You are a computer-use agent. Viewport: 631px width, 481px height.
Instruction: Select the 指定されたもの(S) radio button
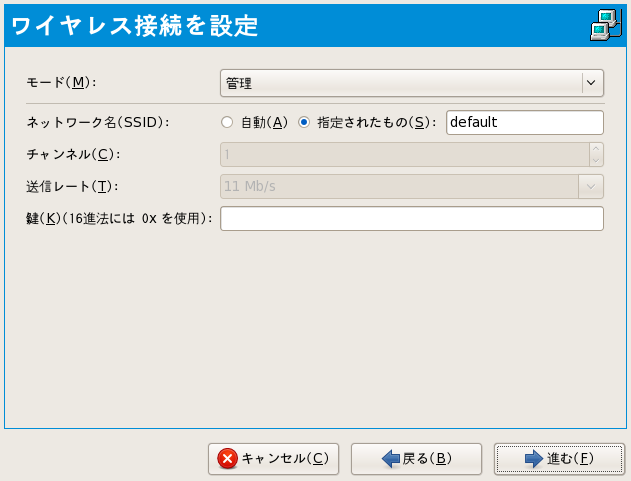[304, 122]
